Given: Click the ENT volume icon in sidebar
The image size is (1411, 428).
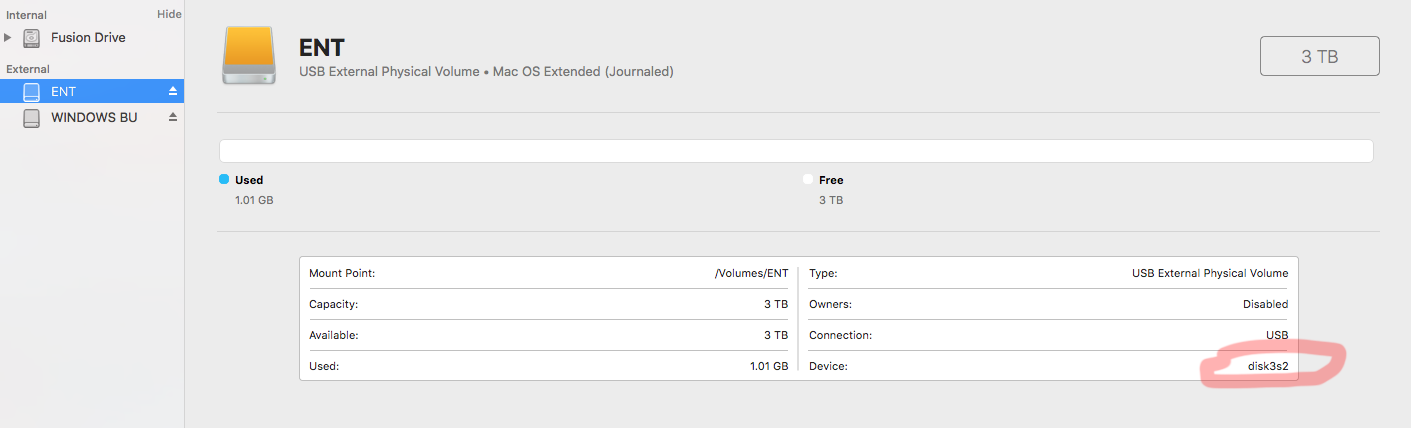Looking at the screenshot, I should 33,92.
